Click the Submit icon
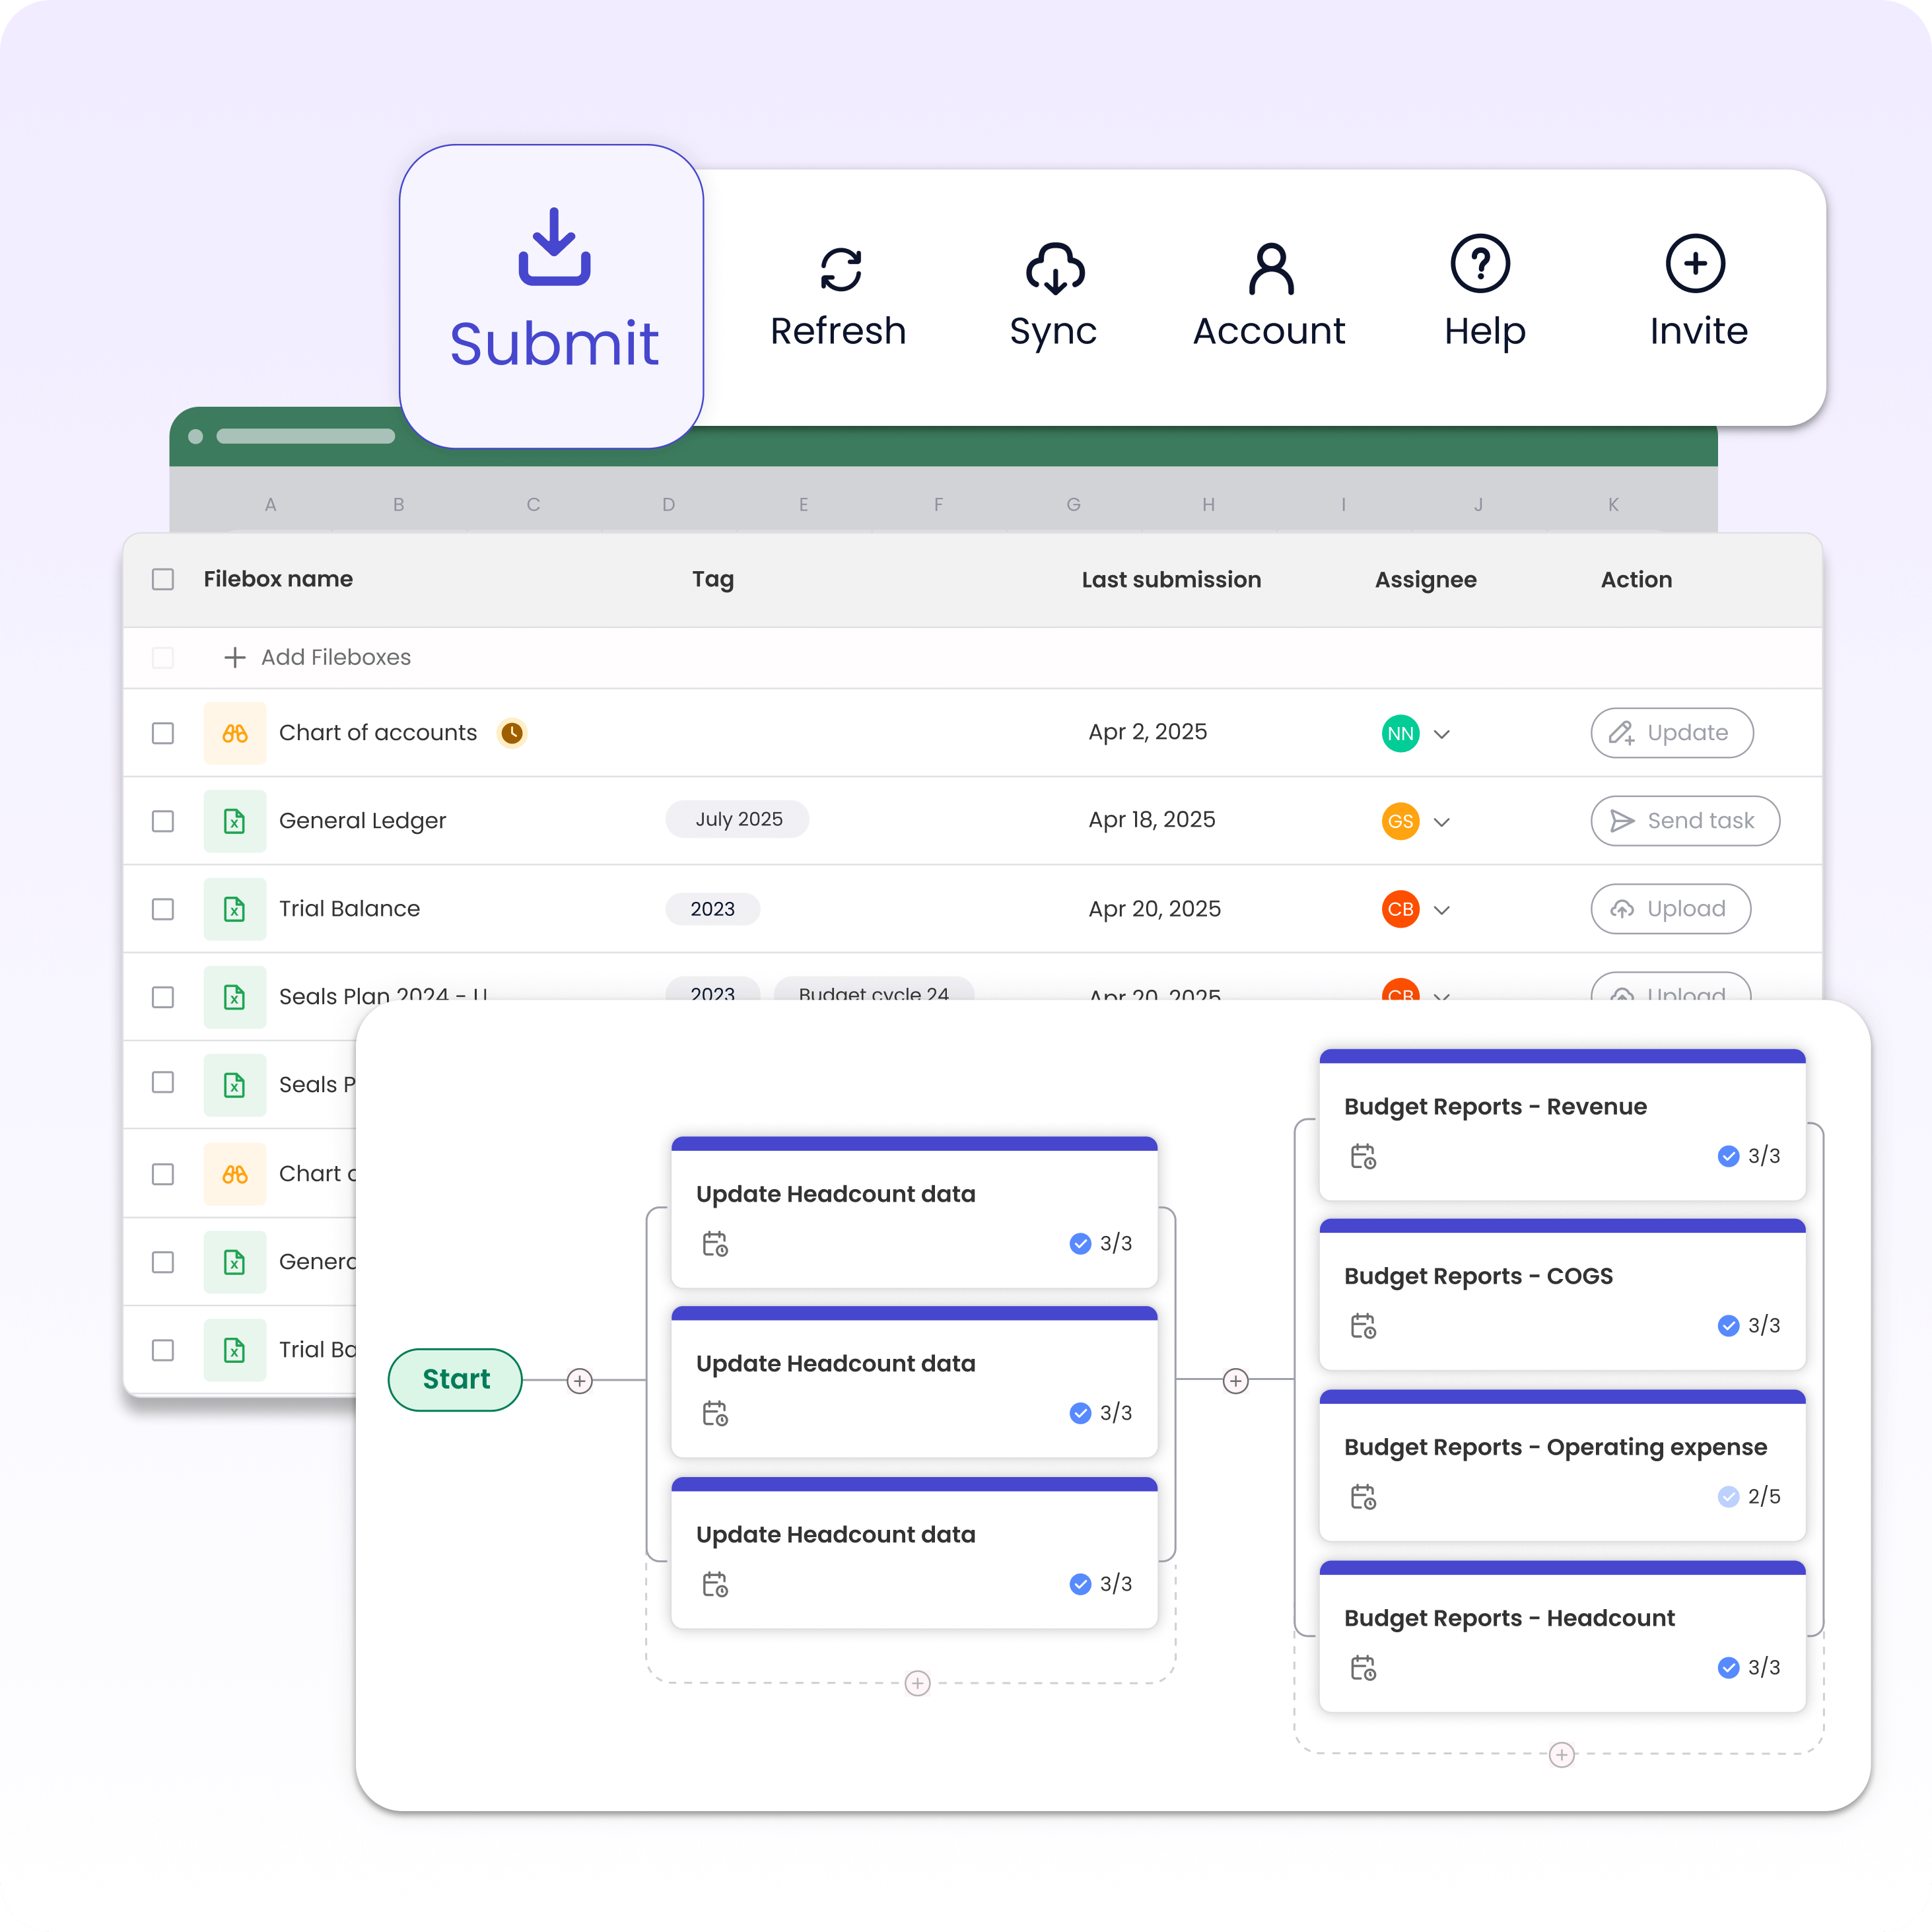Viewport: 1932px width, 1932px height. click(553, 248)
